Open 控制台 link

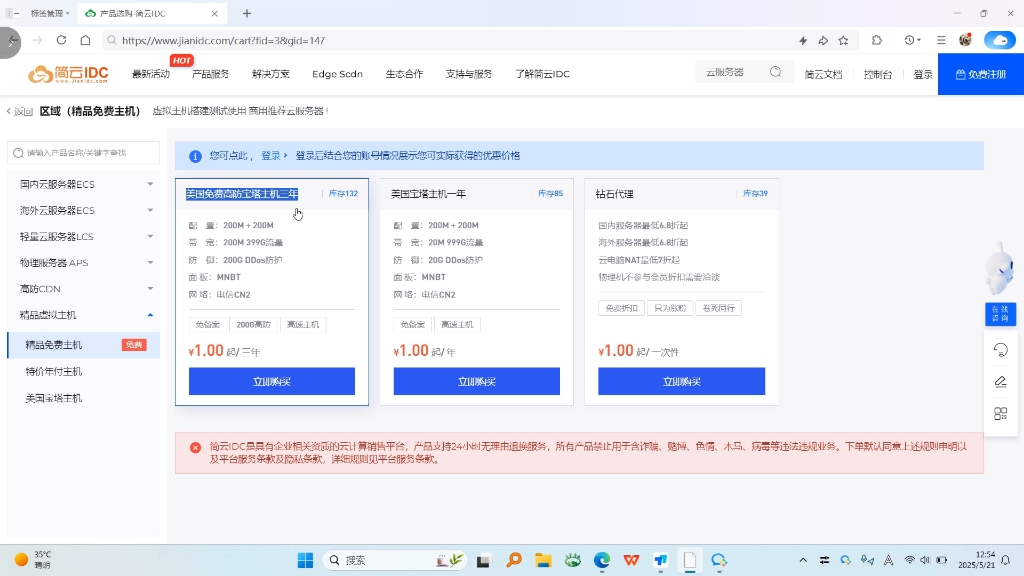pos(878,74)
